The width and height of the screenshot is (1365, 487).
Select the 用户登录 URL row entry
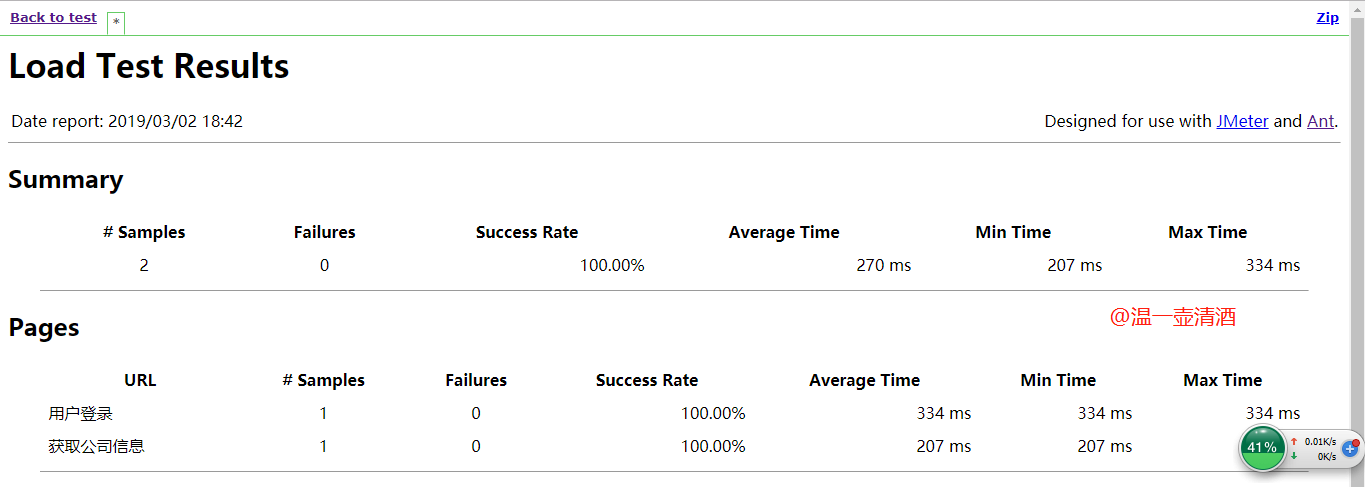pos(80,413)
